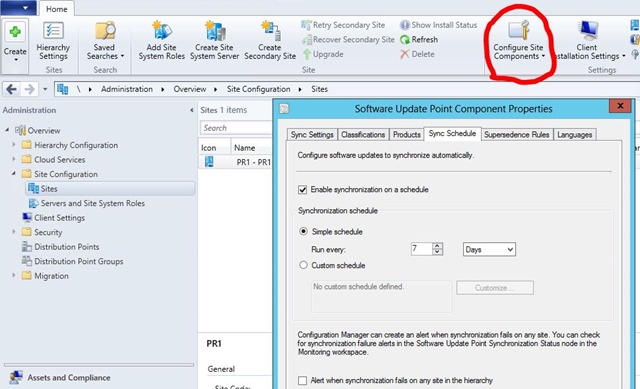This screenshot has width=640, height=389.
Task: Select the PR1 - PR1 site row
Action: point(236,162)
